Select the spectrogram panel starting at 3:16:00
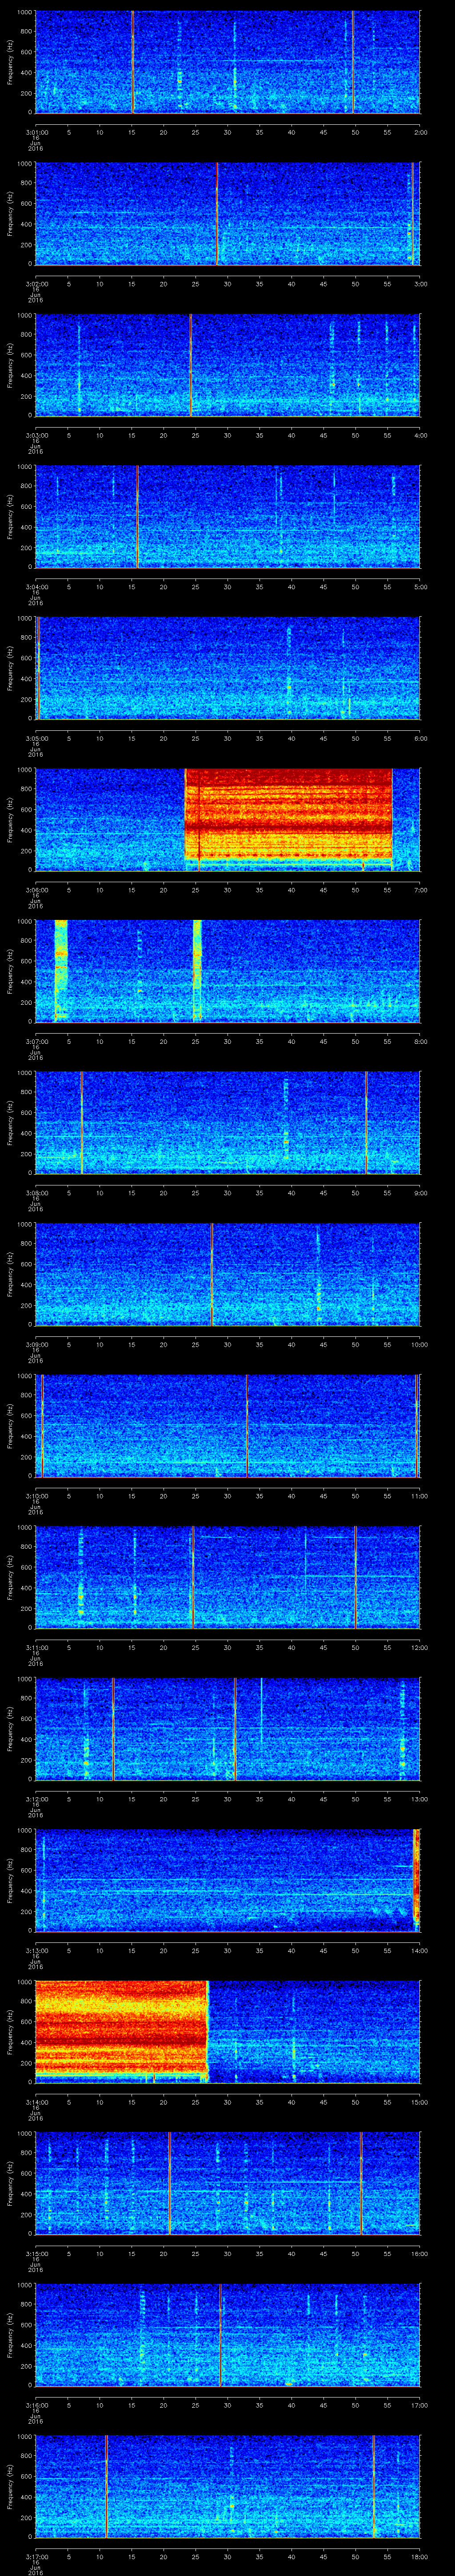The height and width of the screenshot is (2576, 455). click(x=228, y=2335)
